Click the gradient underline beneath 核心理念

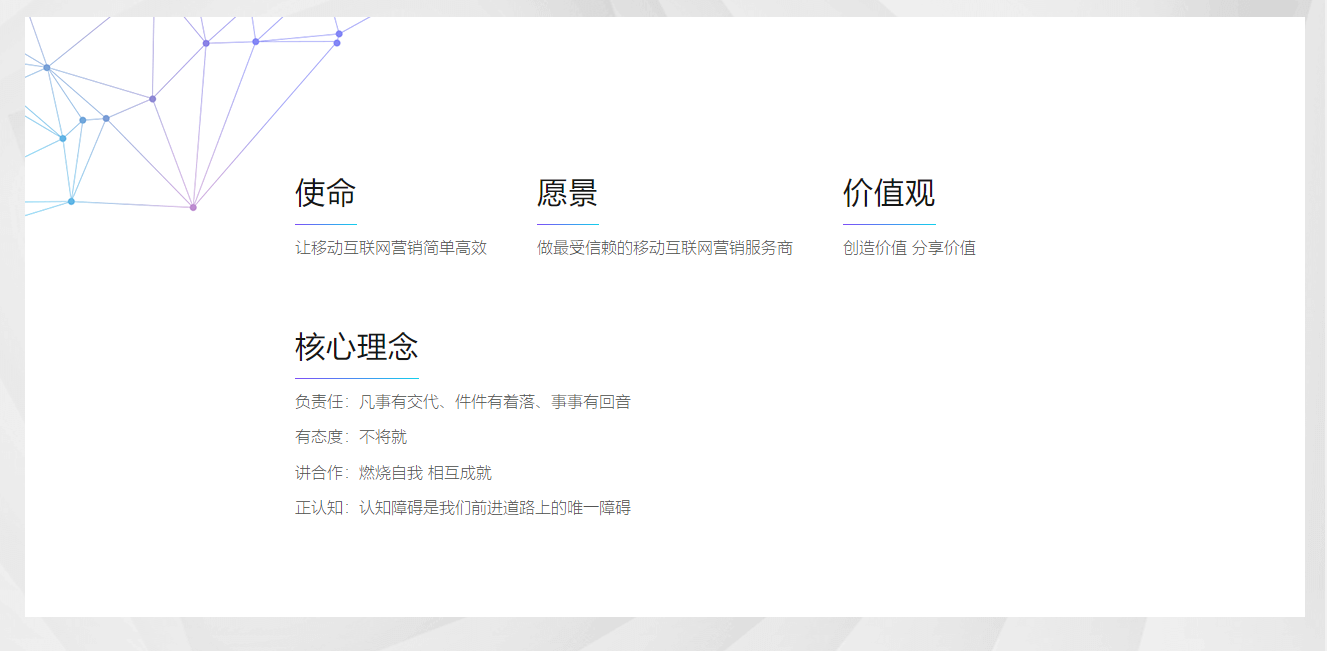[x=356, y=379]
